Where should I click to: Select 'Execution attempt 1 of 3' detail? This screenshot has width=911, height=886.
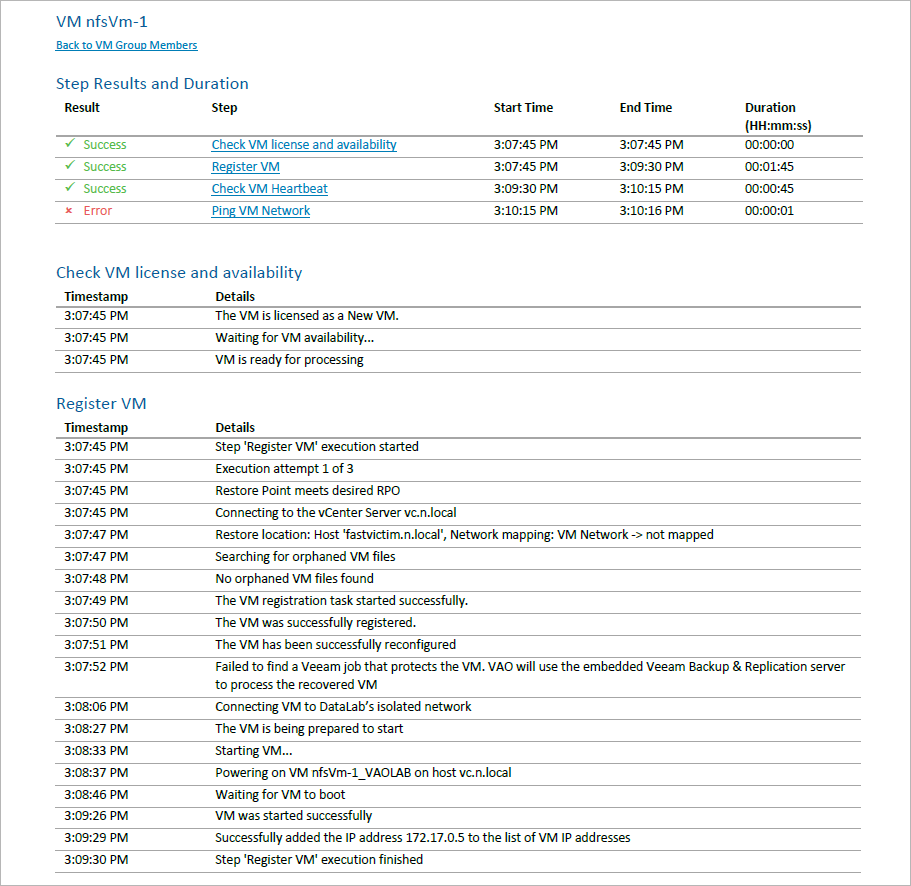click(x=284, y=469)
